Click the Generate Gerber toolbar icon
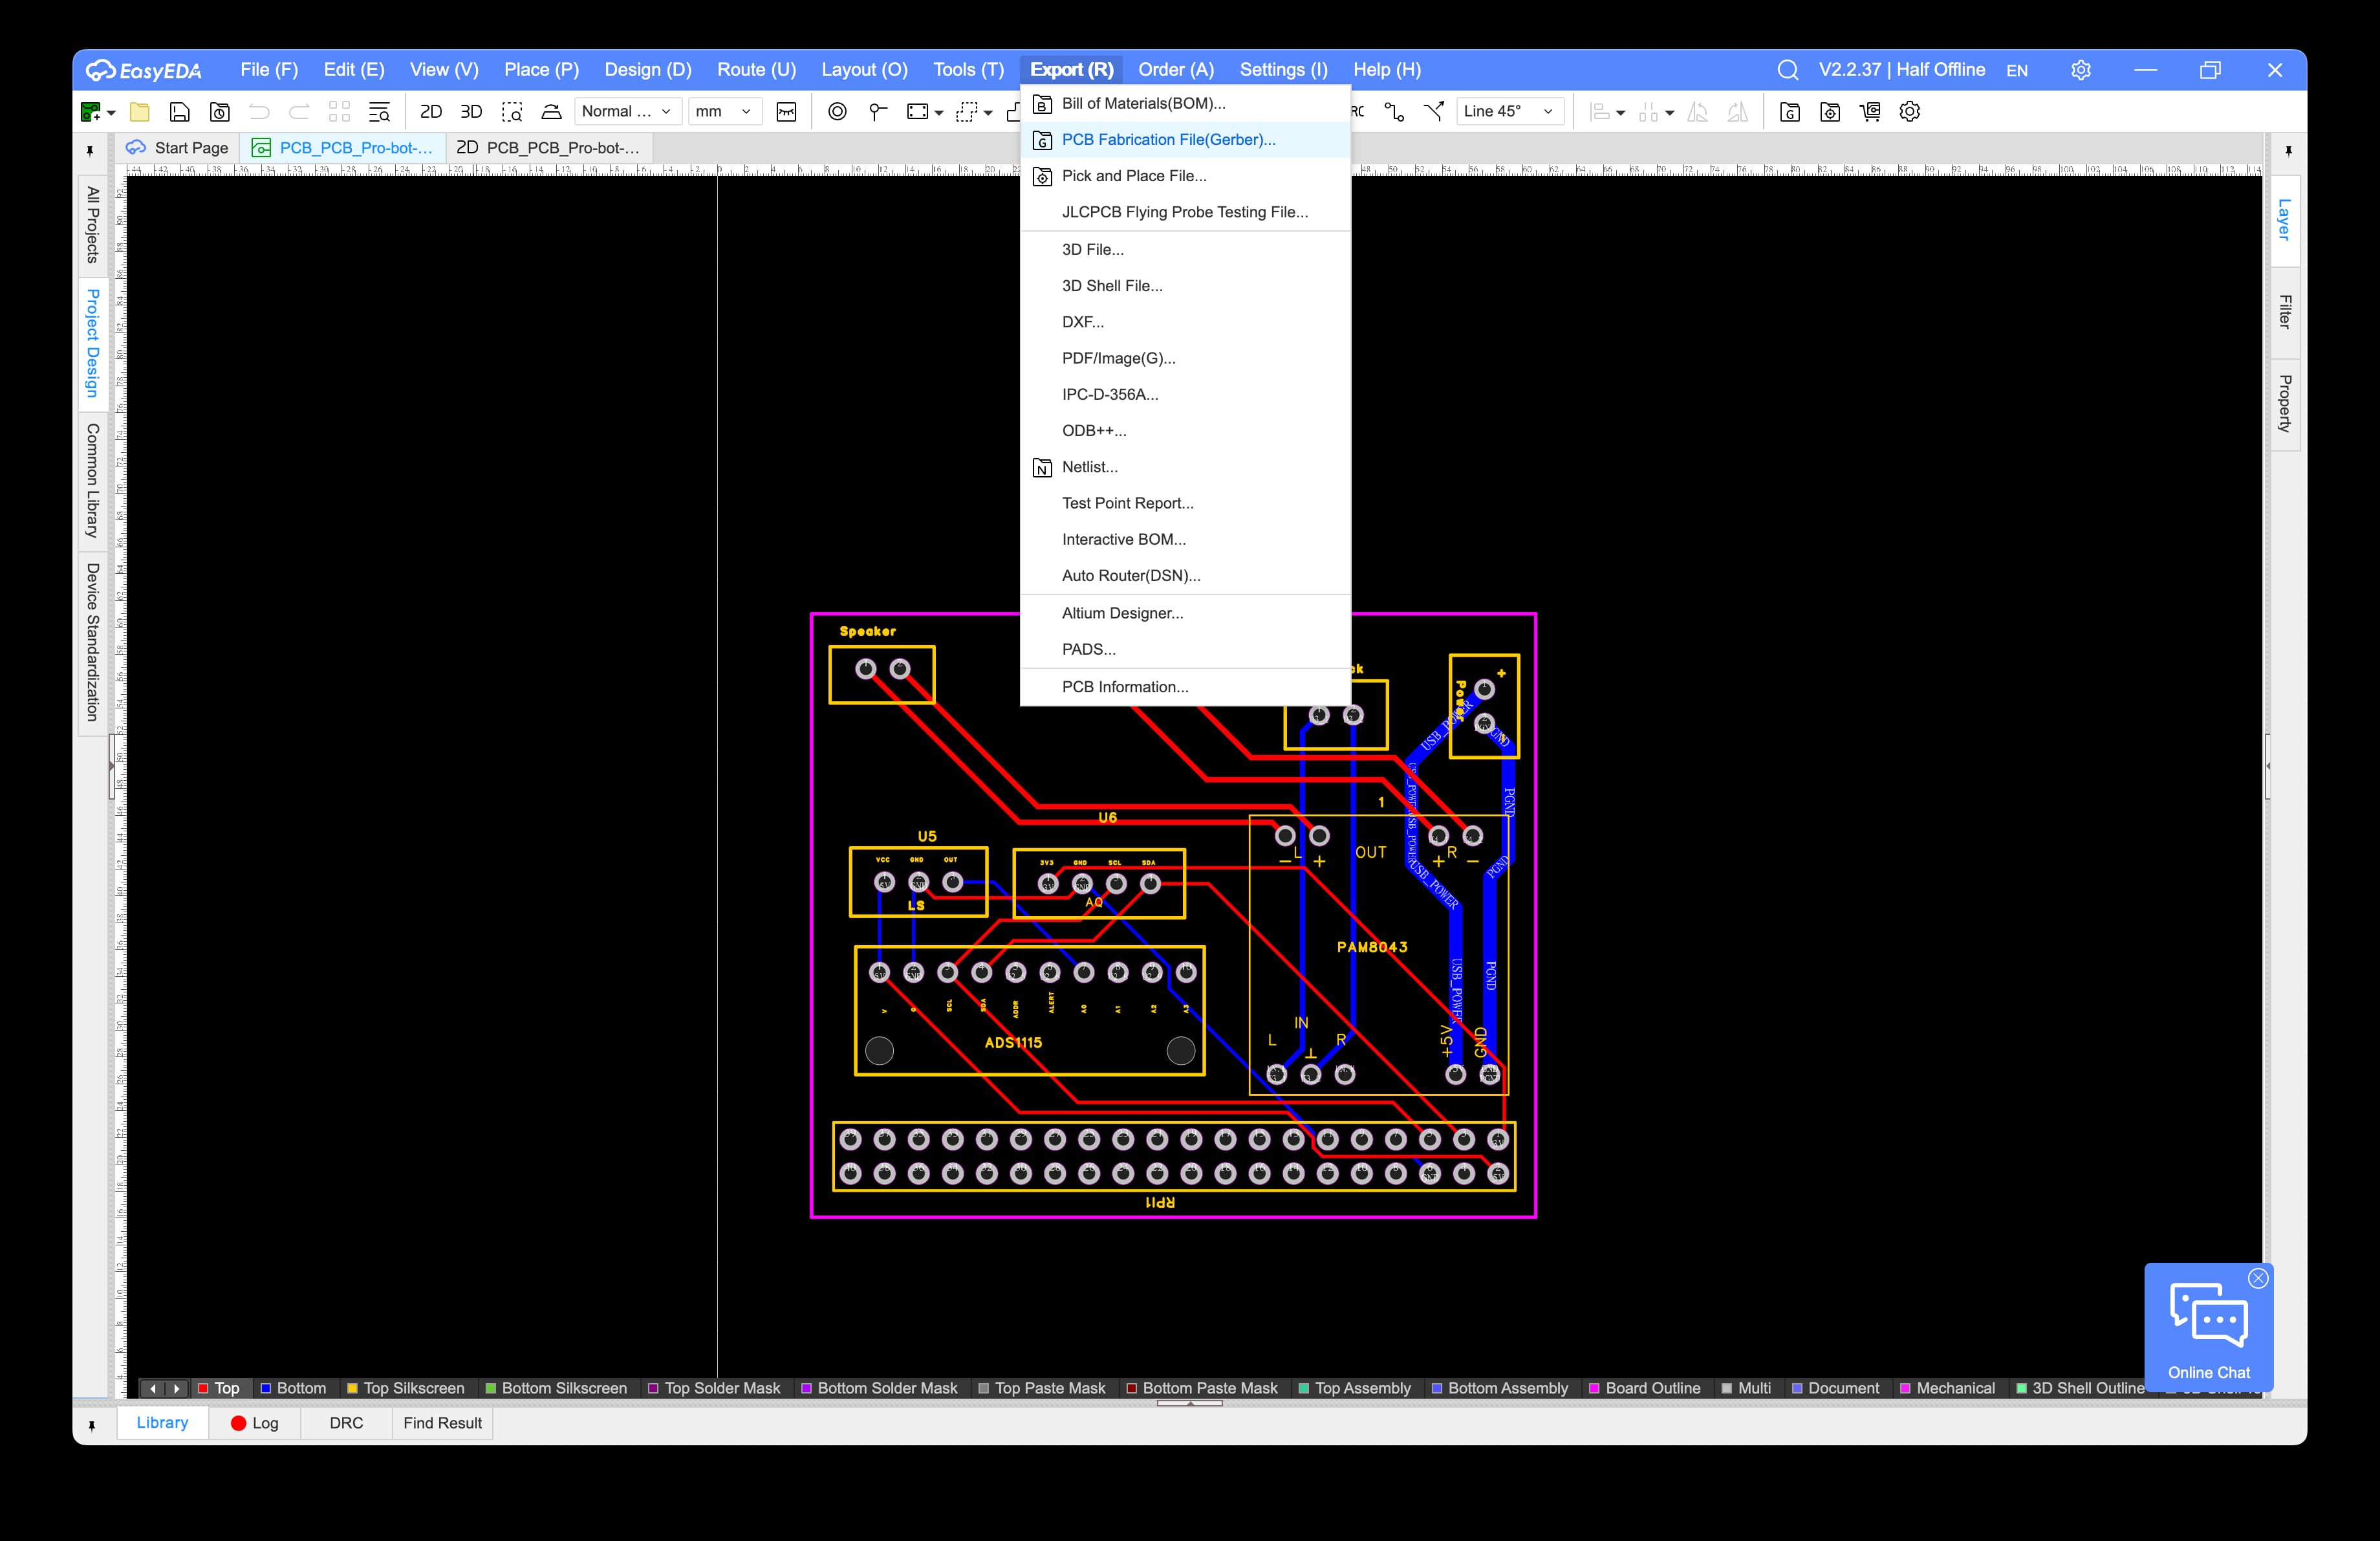 click(x=1789, y=112)
